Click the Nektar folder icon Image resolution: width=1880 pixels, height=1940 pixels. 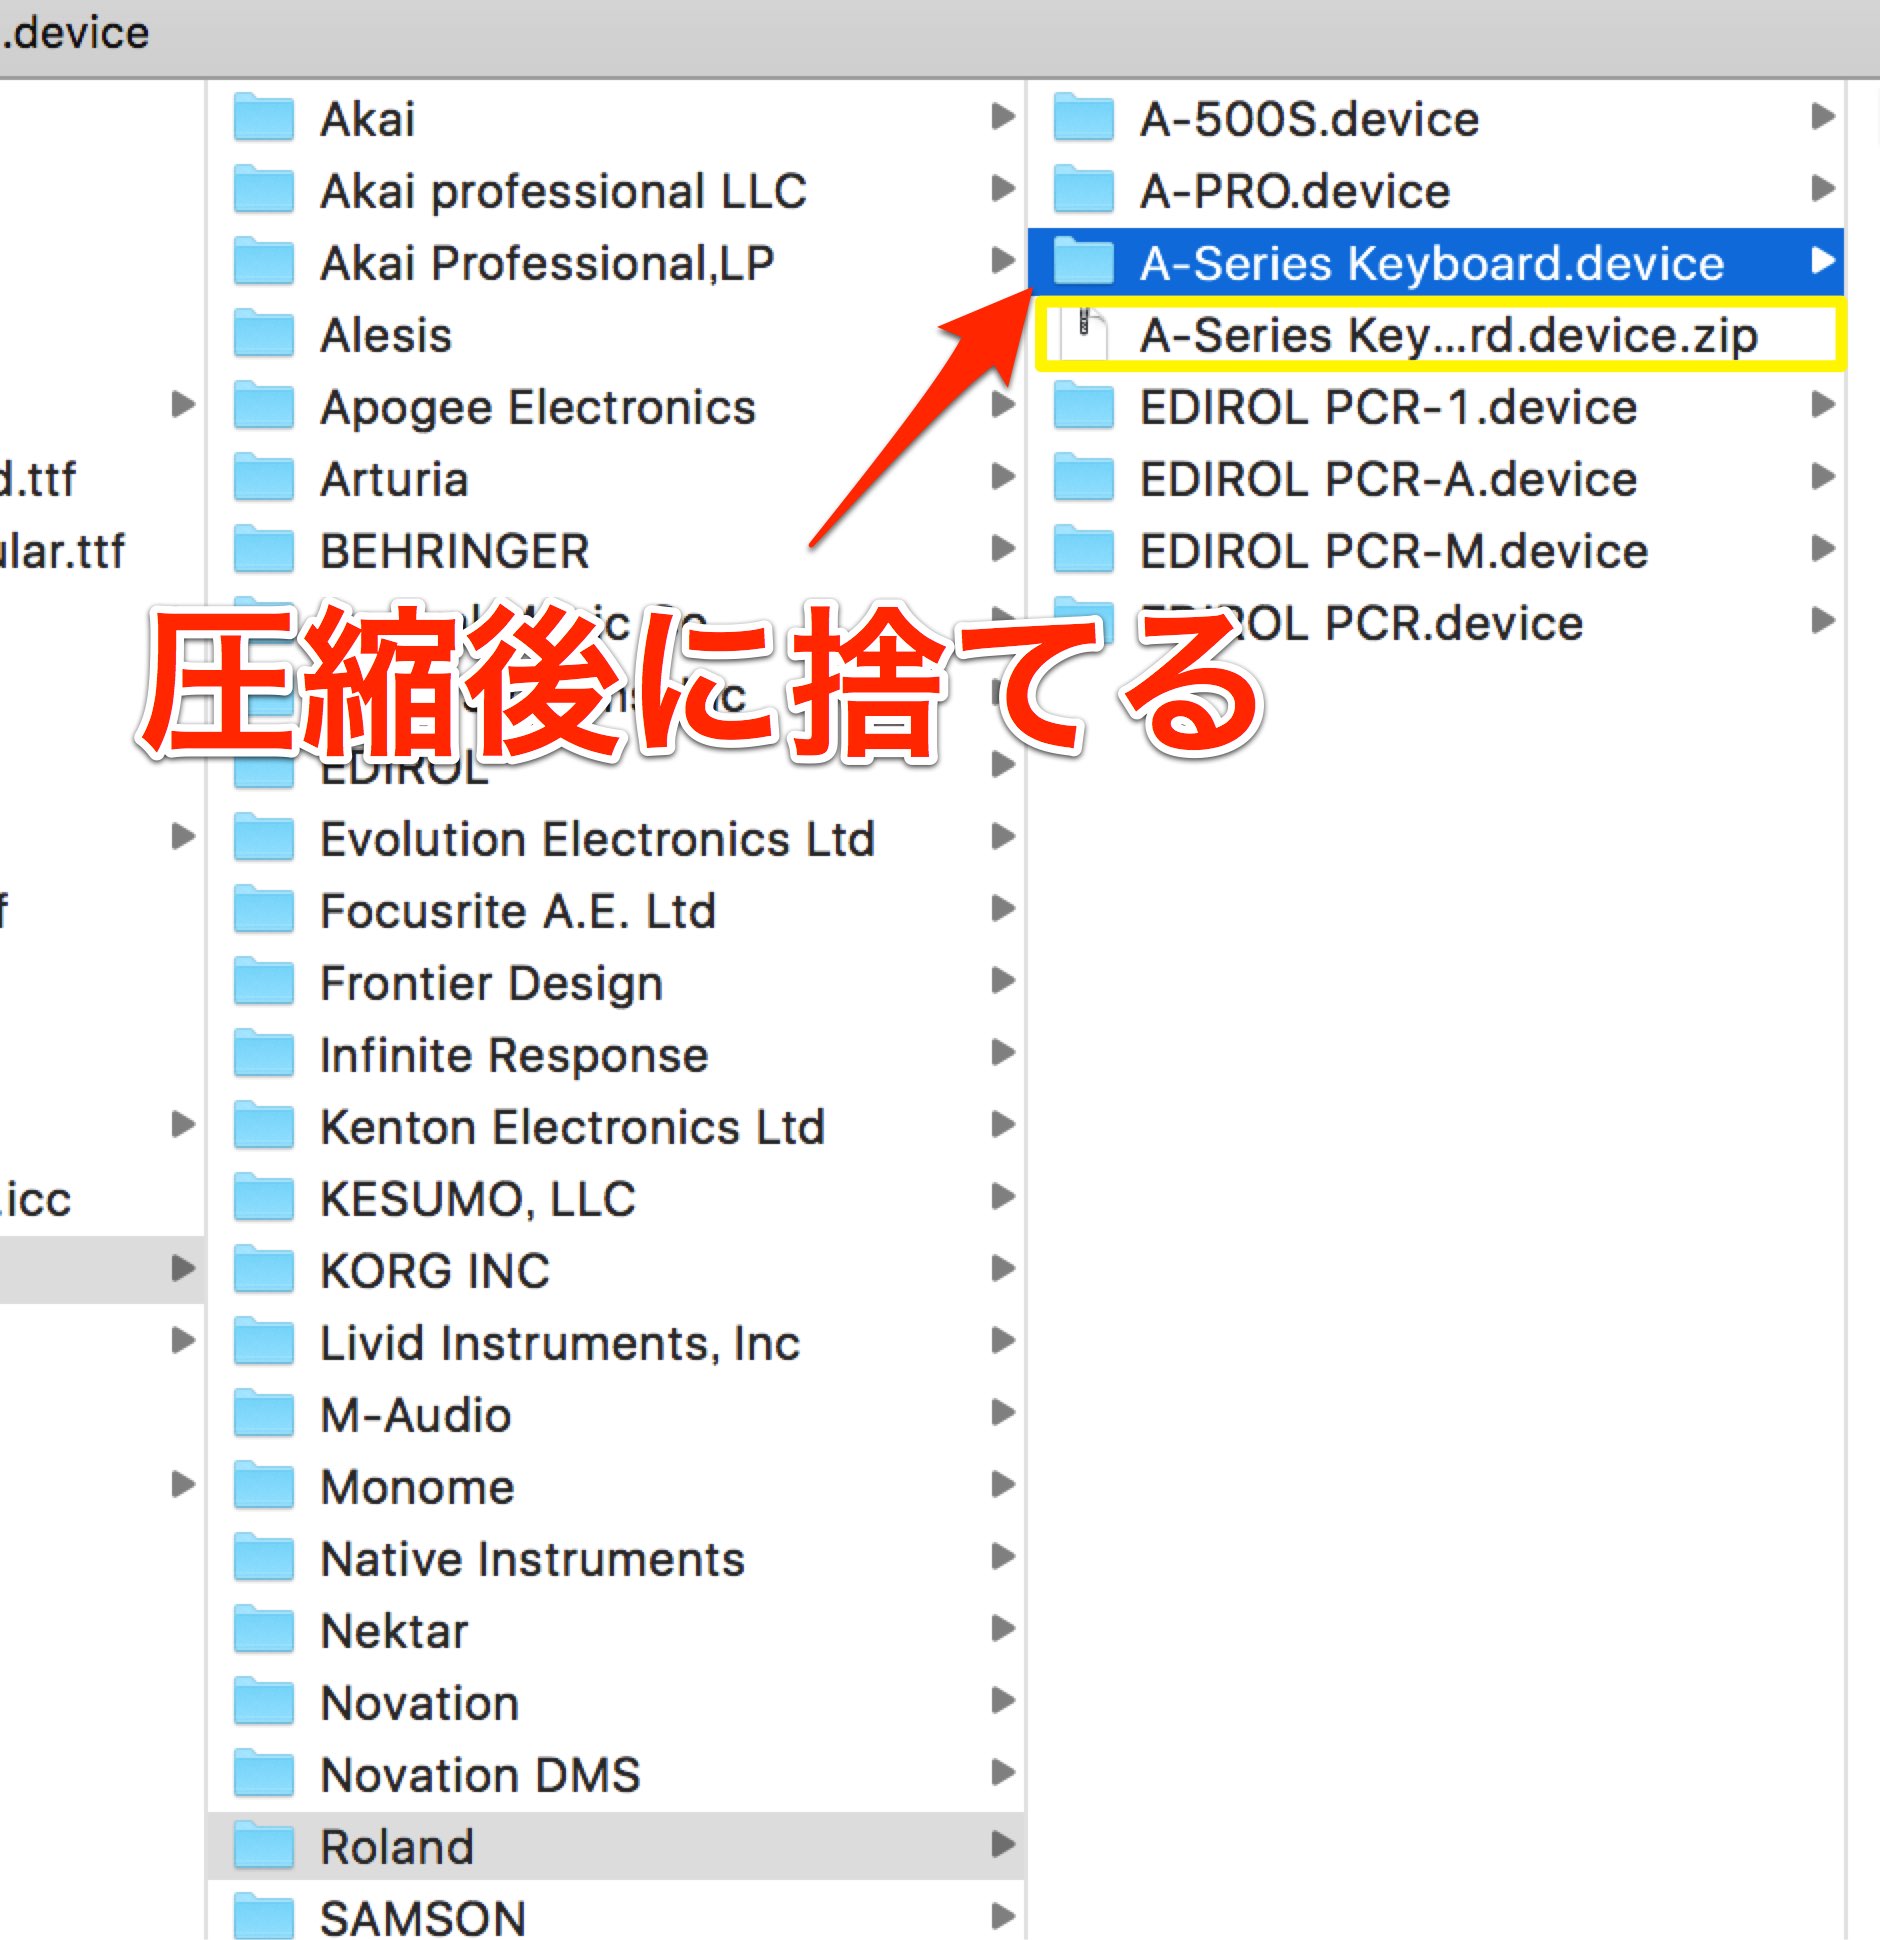pyautogui.click(x=264, y=1630)
